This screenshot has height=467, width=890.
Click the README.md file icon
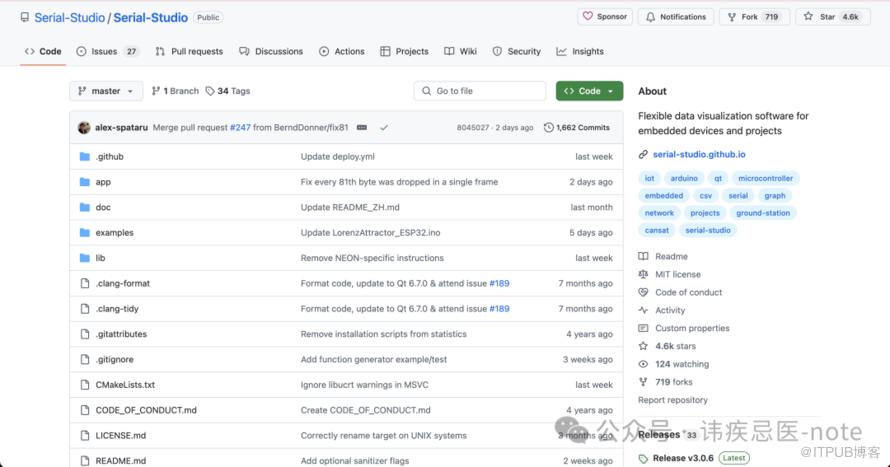(84, 461)
